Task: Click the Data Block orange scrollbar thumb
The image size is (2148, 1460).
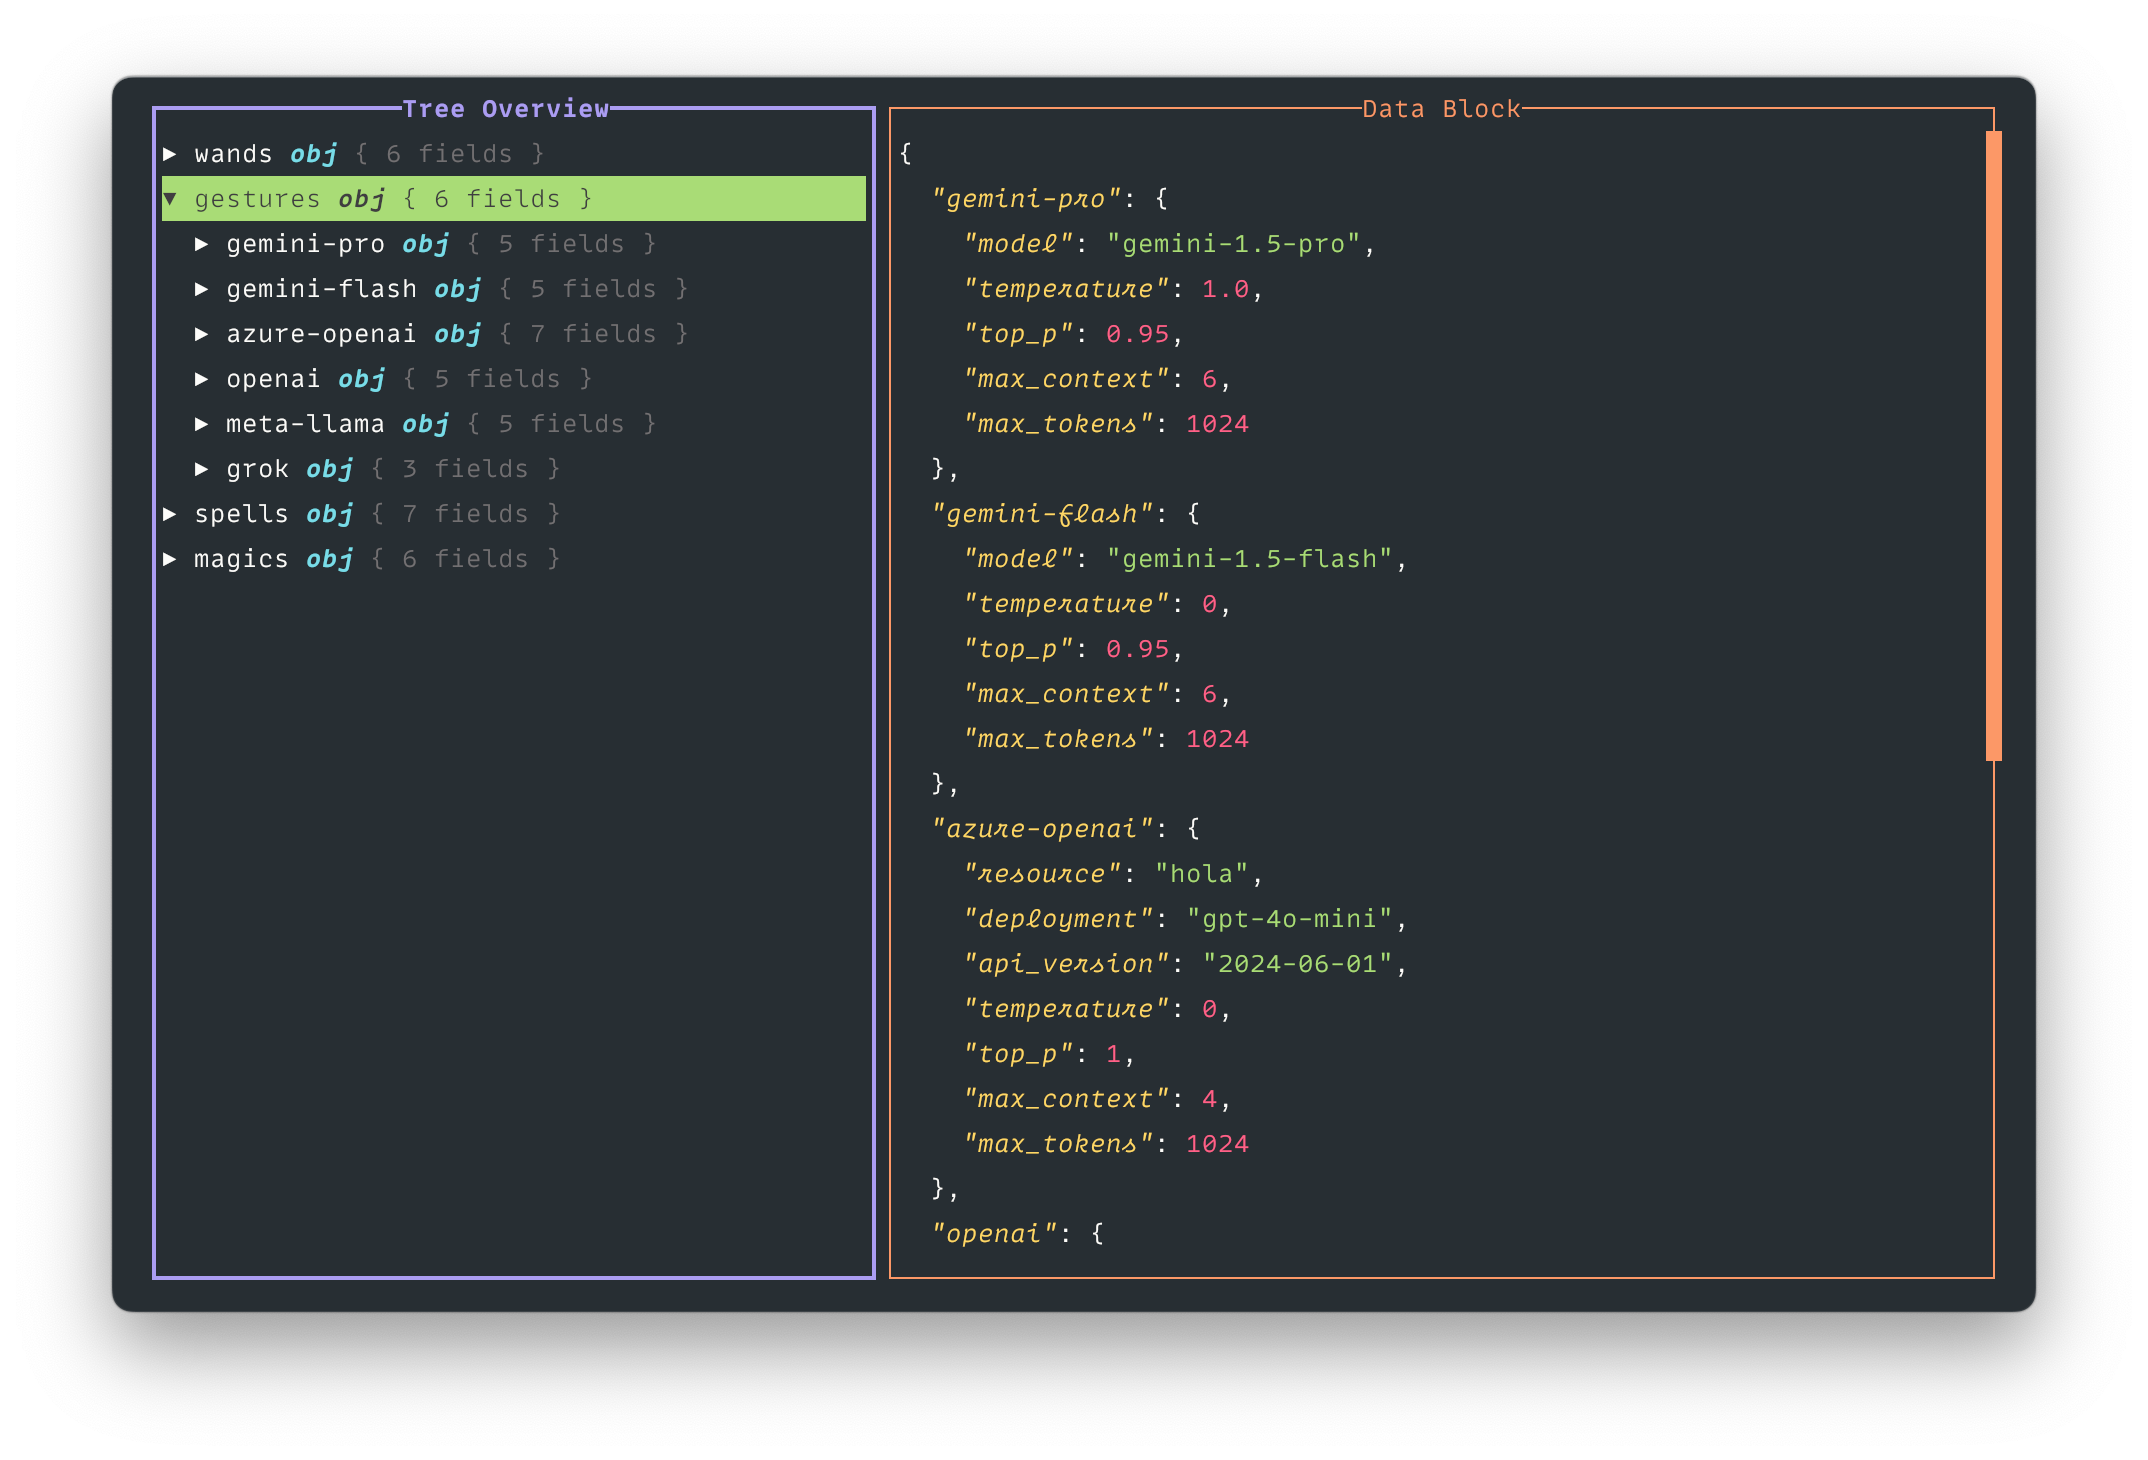Action: click(1993, 446)
